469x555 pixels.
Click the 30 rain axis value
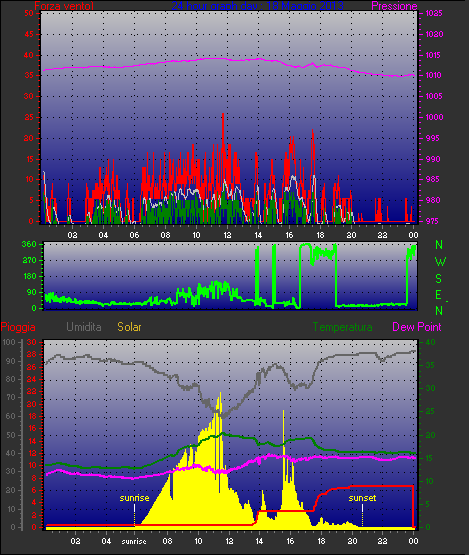(32, 342)
